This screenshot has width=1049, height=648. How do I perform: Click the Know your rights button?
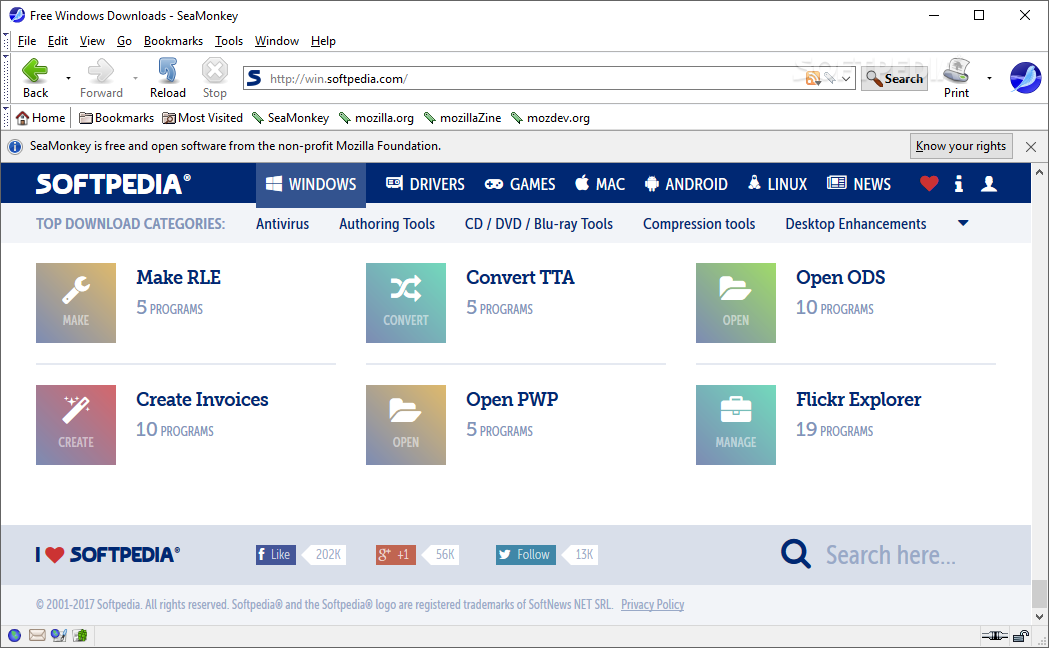click(961, 146)
